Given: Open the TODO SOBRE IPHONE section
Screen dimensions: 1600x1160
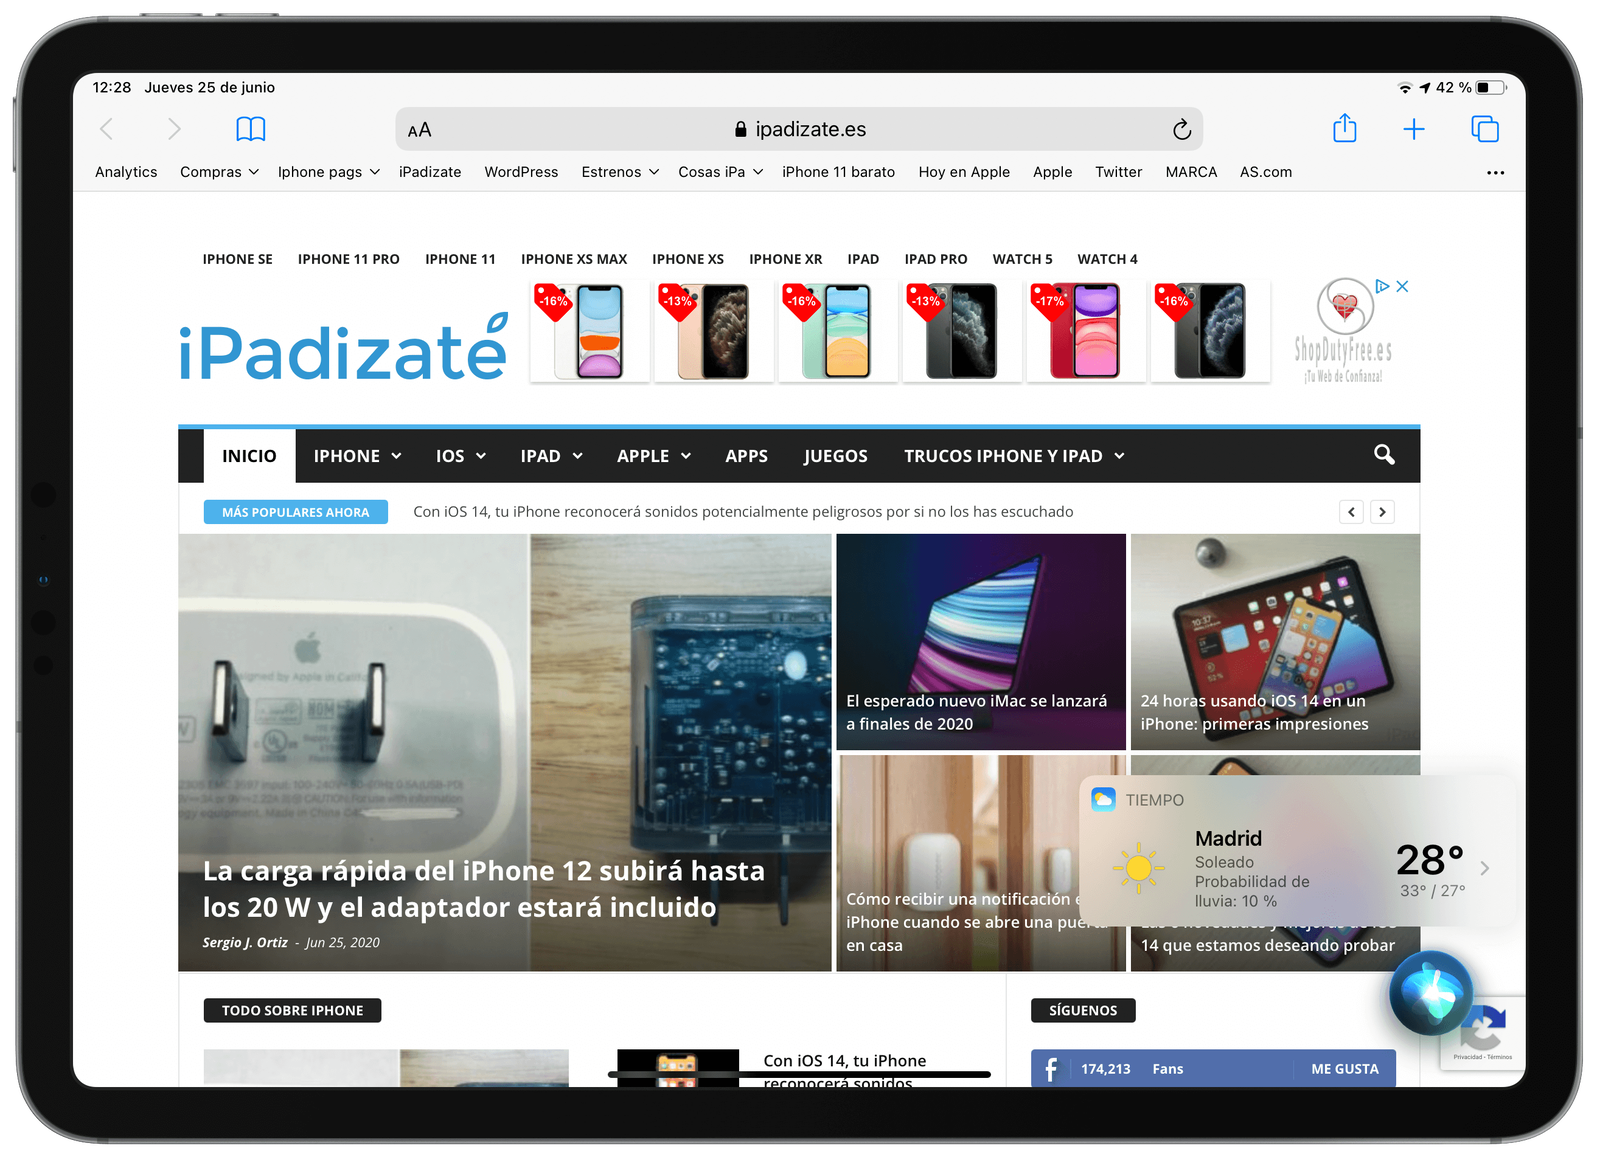Looking at the screenshot, I should pyautogui.click(x=292, y=1010).
